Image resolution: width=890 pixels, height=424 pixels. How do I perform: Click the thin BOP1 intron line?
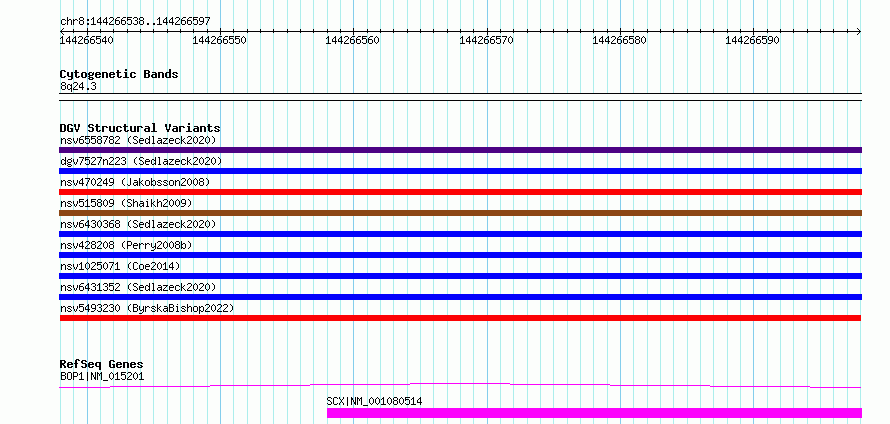[x=460, y=385]
